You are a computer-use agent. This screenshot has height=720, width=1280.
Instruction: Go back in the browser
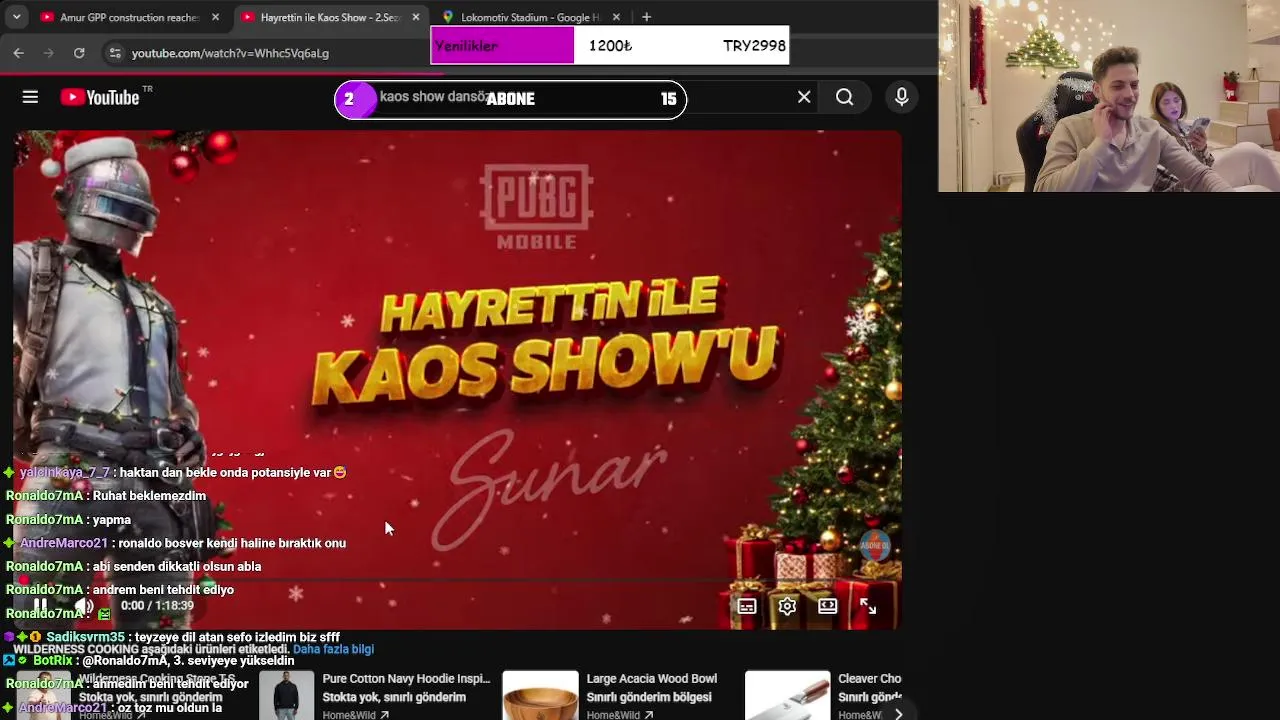tap(19, 53)
